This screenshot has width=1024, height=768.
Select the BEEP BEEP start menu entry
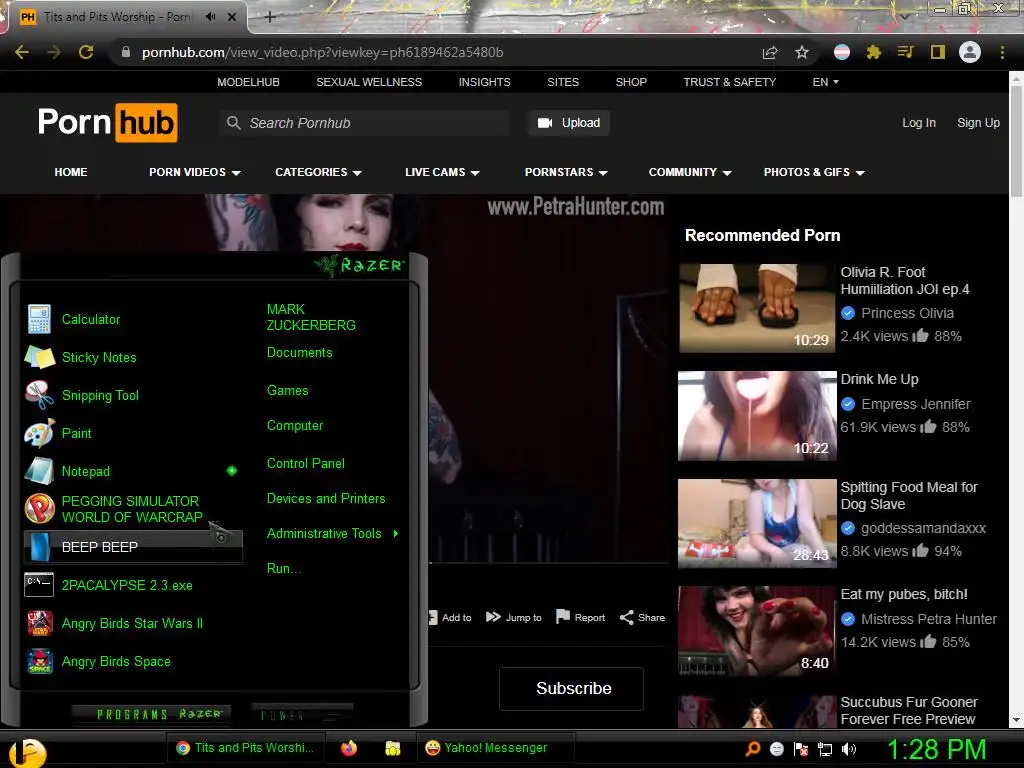tap(133, 547)
